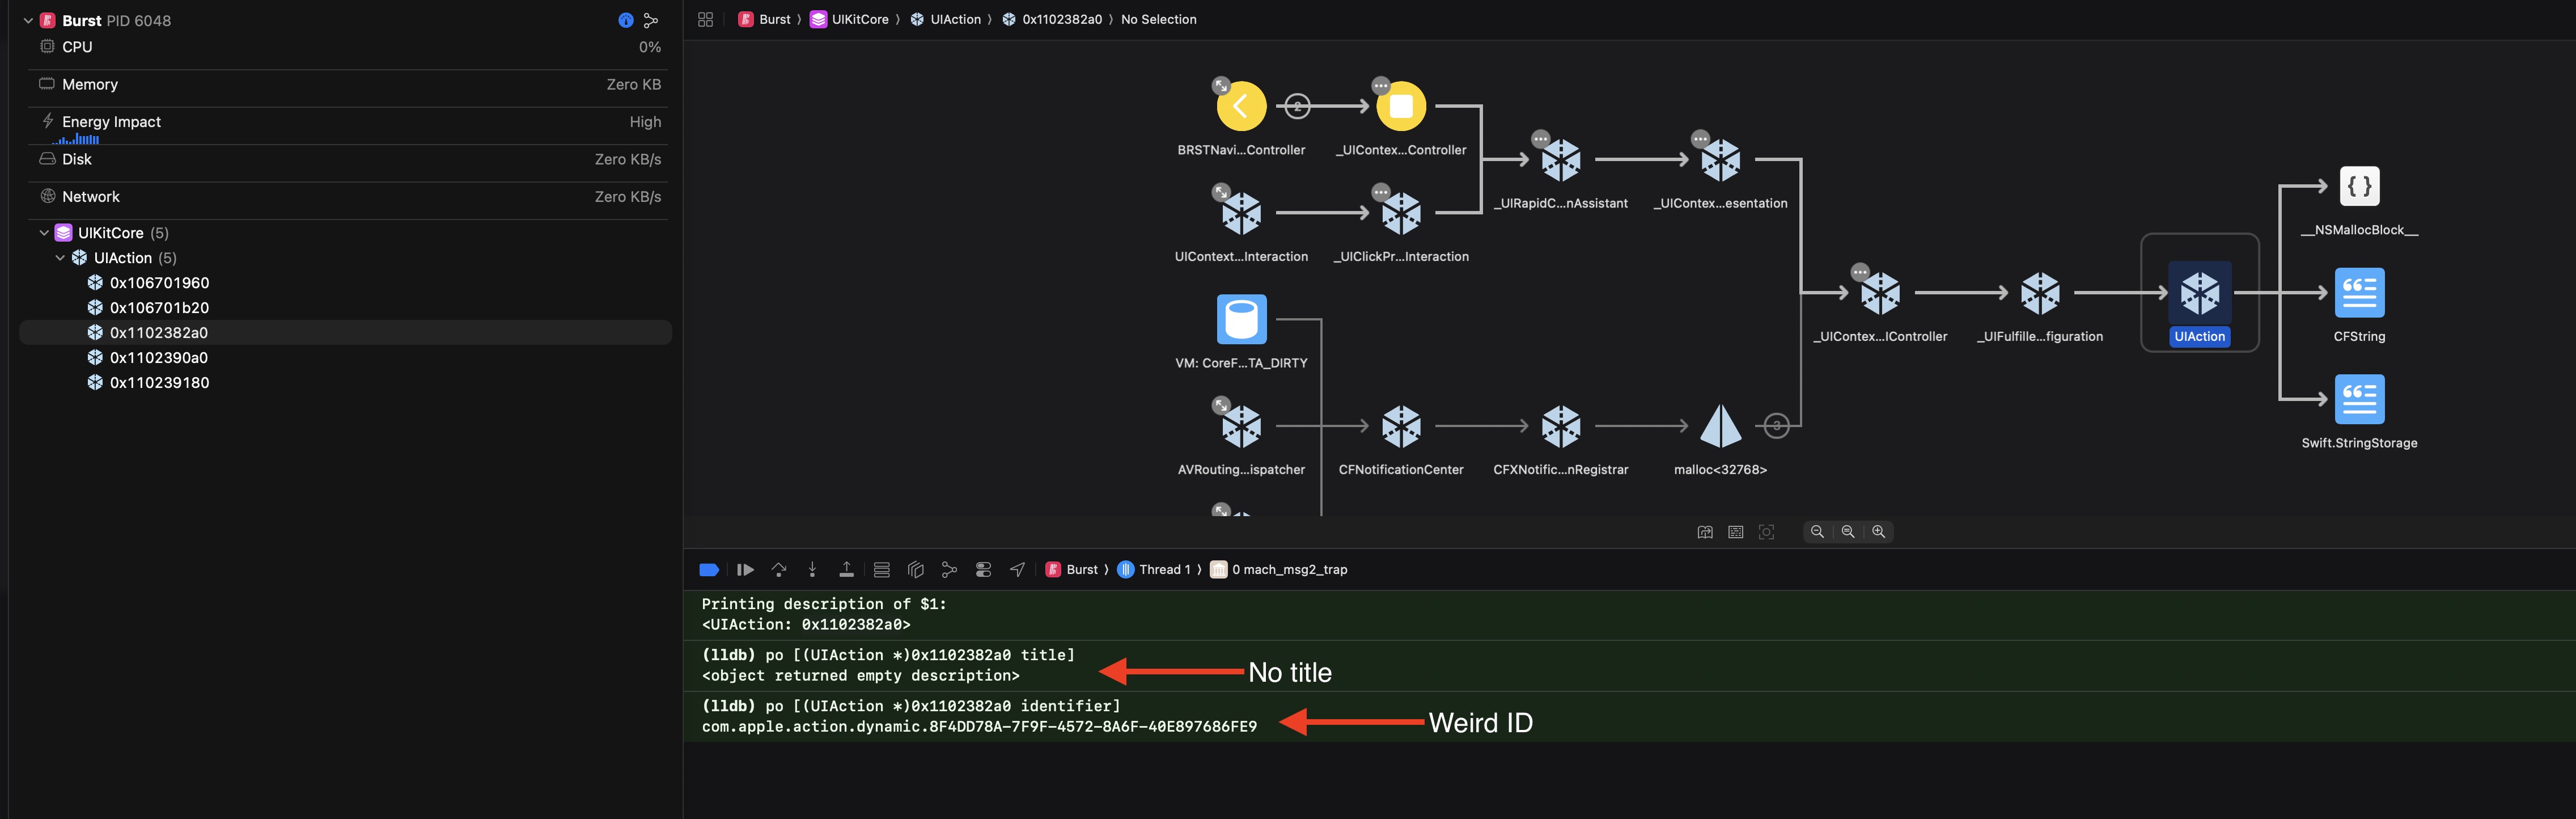Collapse the UIKitCore (5) group

point(44,233)
